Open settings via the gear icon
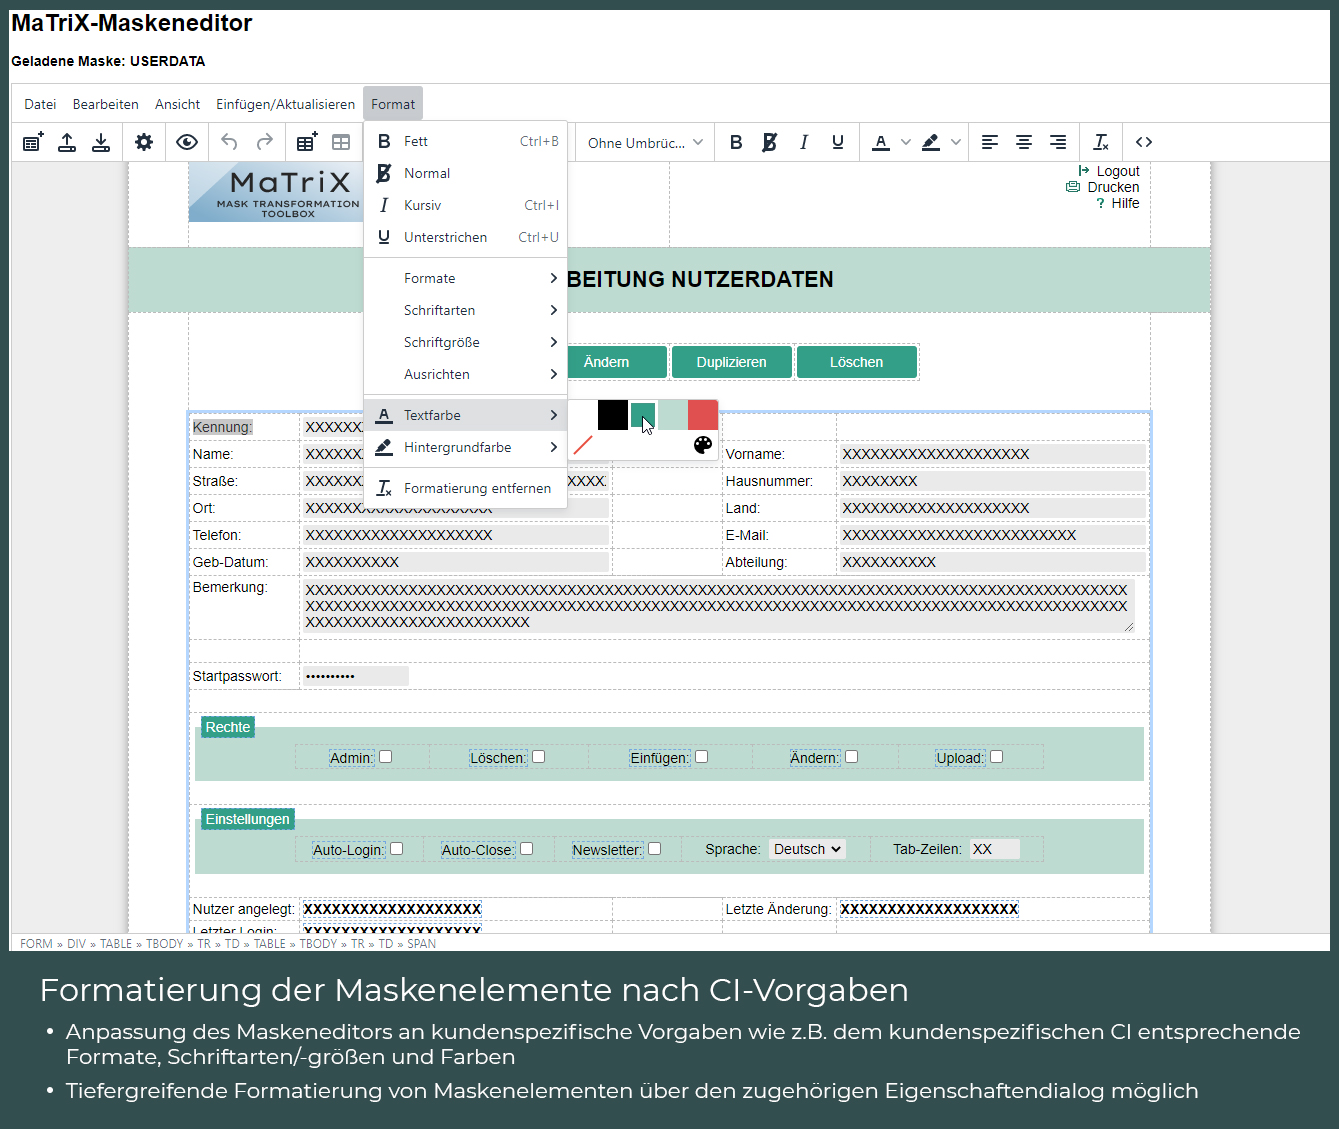The image size is (1339, 1129). pyautogui.click(x=144, y=143)
